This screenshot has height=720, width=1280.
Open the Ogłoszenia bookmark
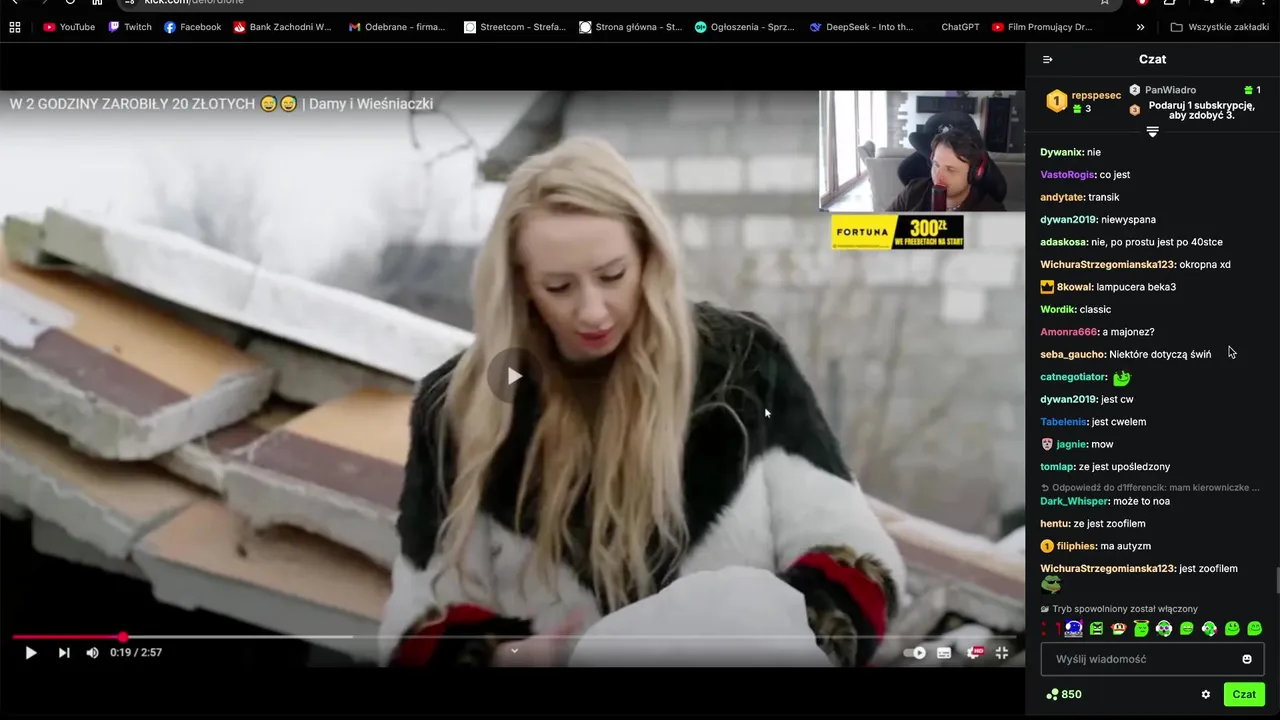pos(745,27)
